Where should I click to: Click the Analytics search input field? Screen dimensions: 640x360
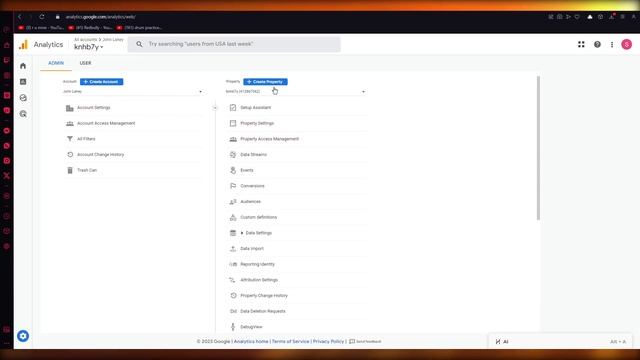pyautogui.click(x=234, y=44)
